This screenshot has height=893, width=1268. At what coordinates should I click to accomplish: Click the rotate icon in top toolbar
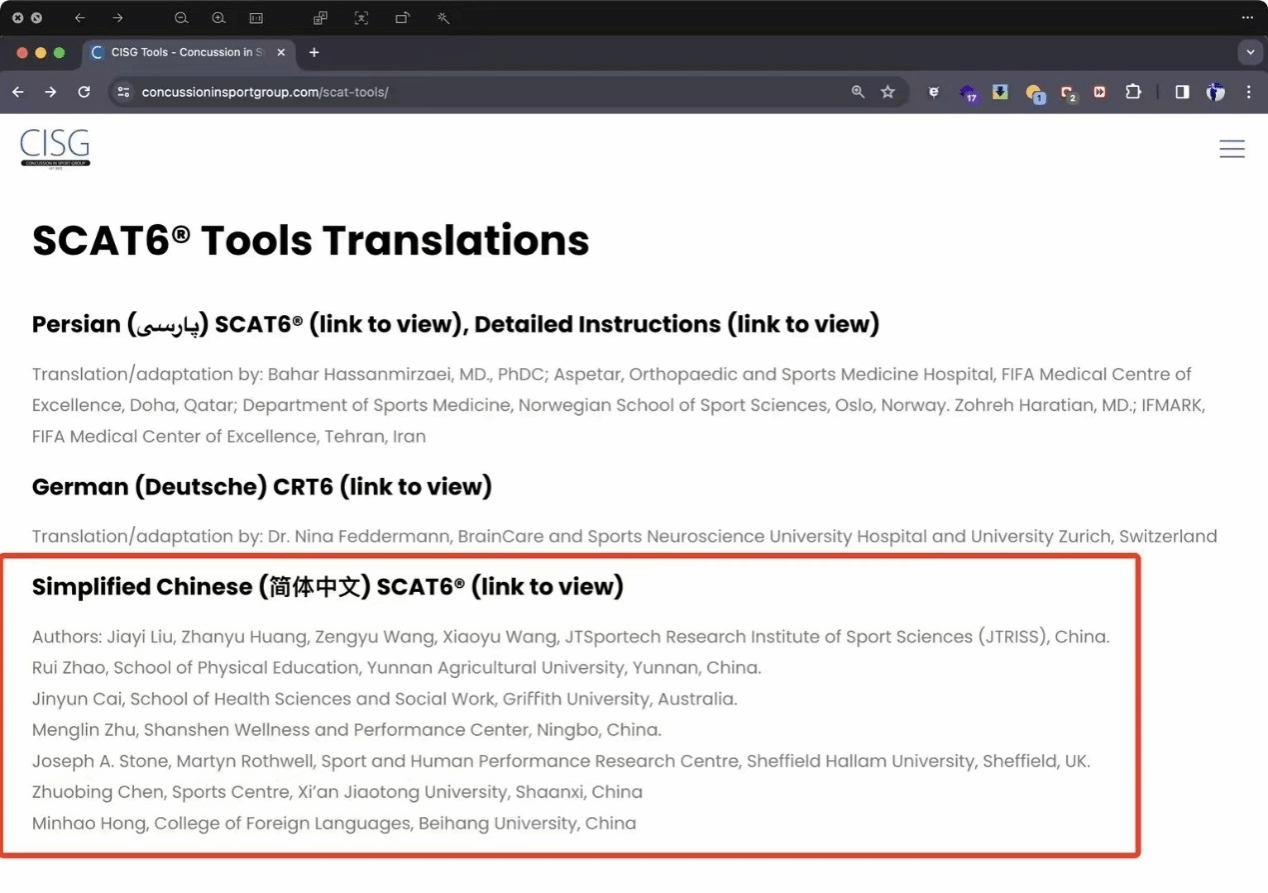point(402,18)
